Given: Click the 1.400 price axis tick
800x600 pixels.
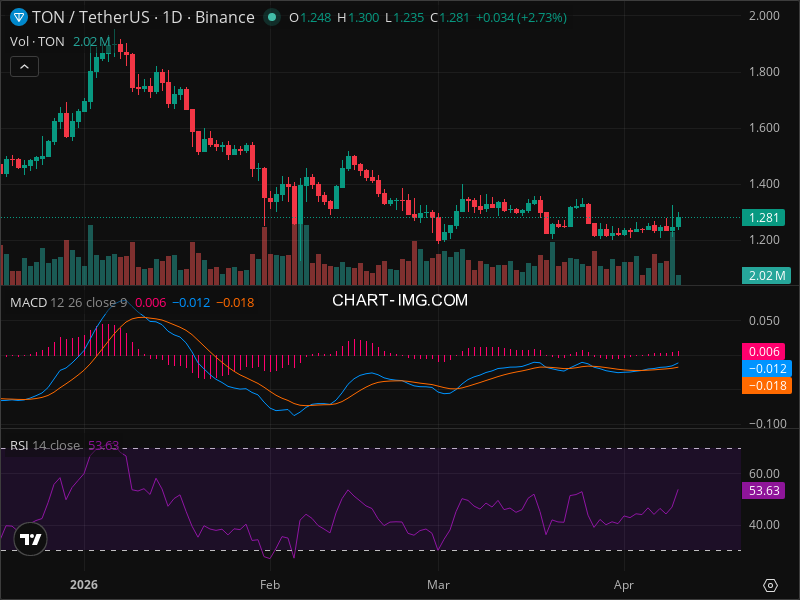Looking at the screenshot, I should tap(764, 184).
